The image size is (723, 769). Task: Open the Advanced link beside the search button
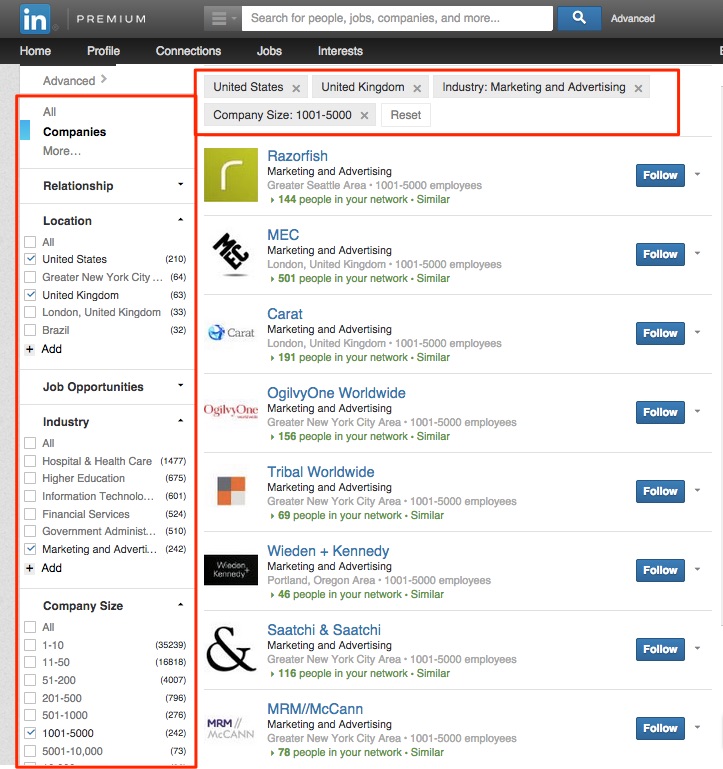click(633, 19)
